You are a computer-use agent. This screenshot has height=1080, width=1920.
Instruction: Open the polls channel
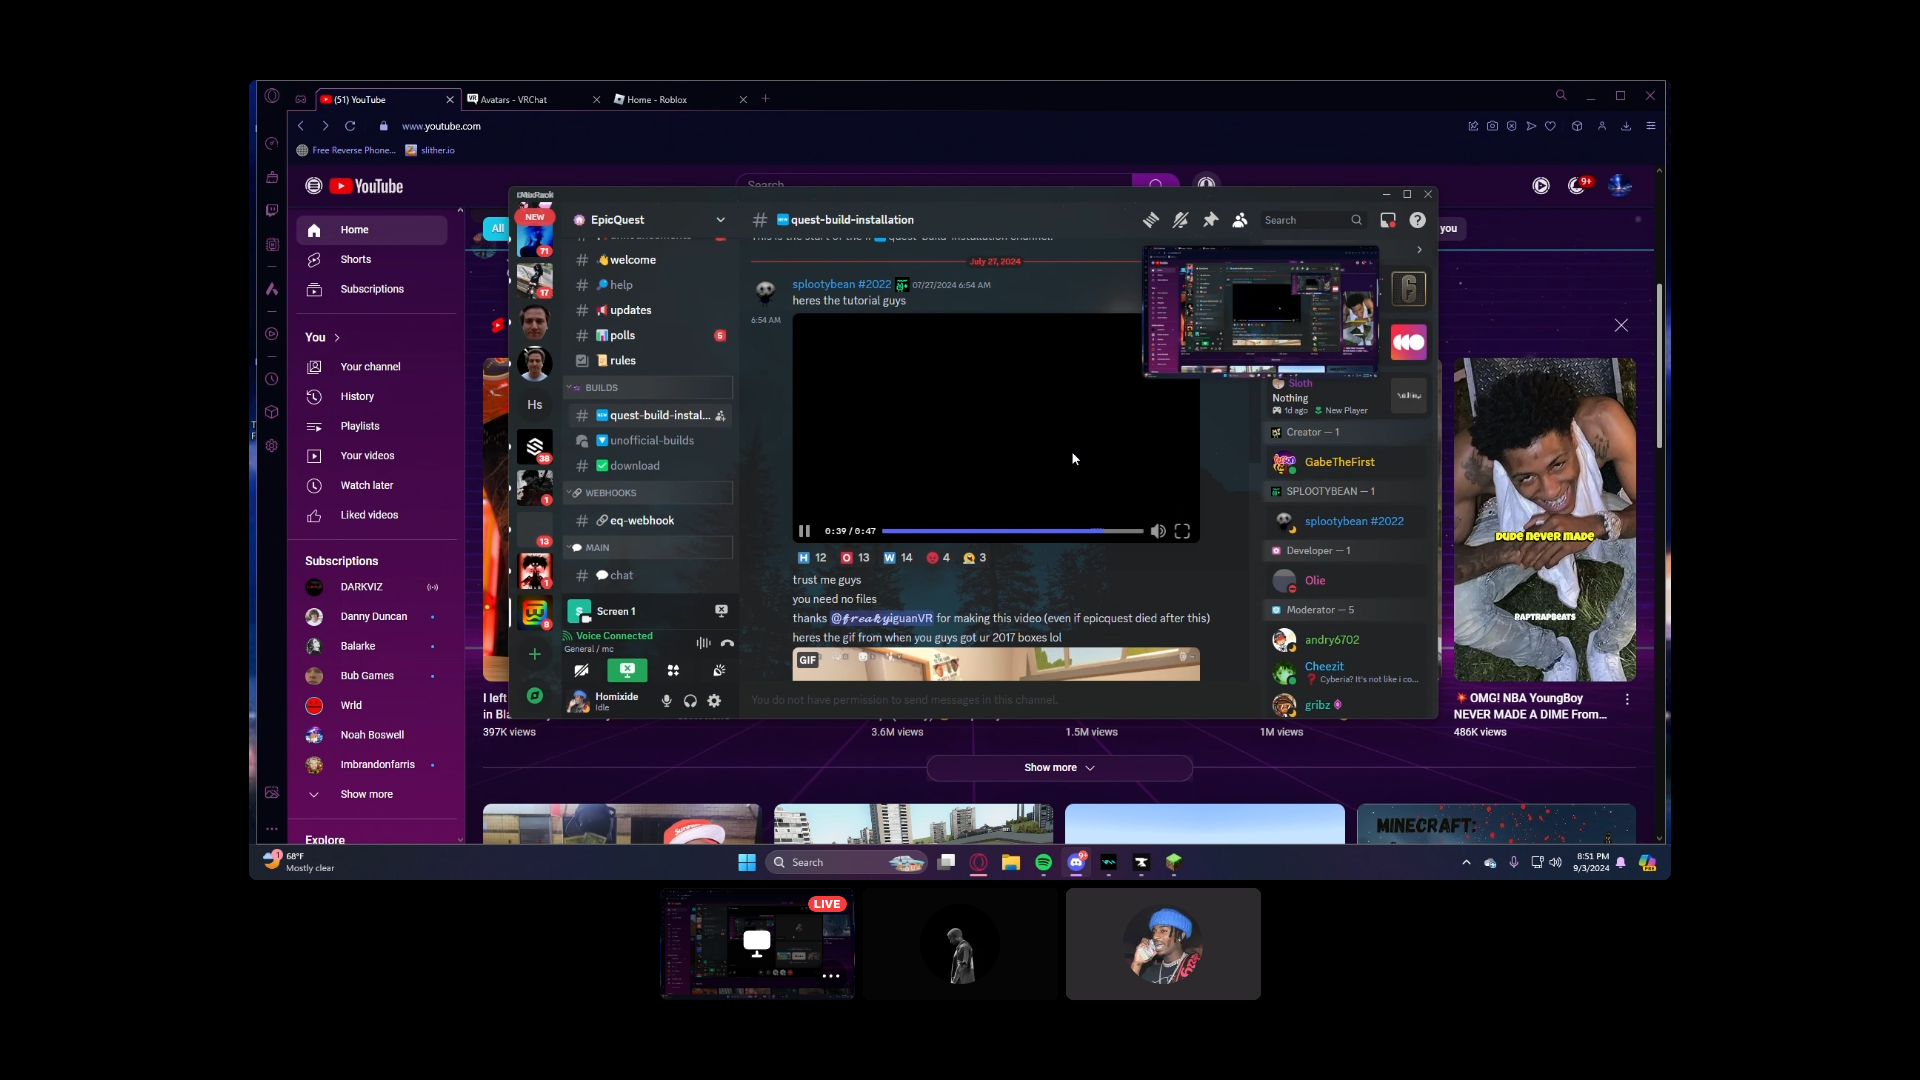[623, 336]
